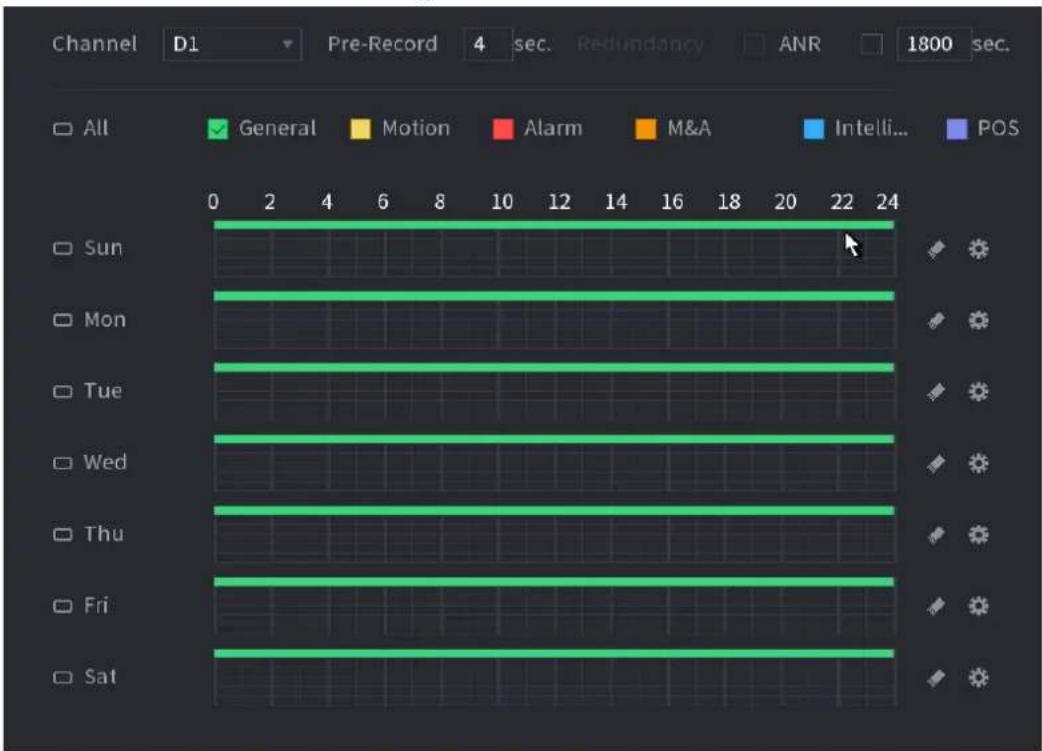Click the eraser icon for Fri row
This screenshot has height=751, width=1042.
pos(936,606)
